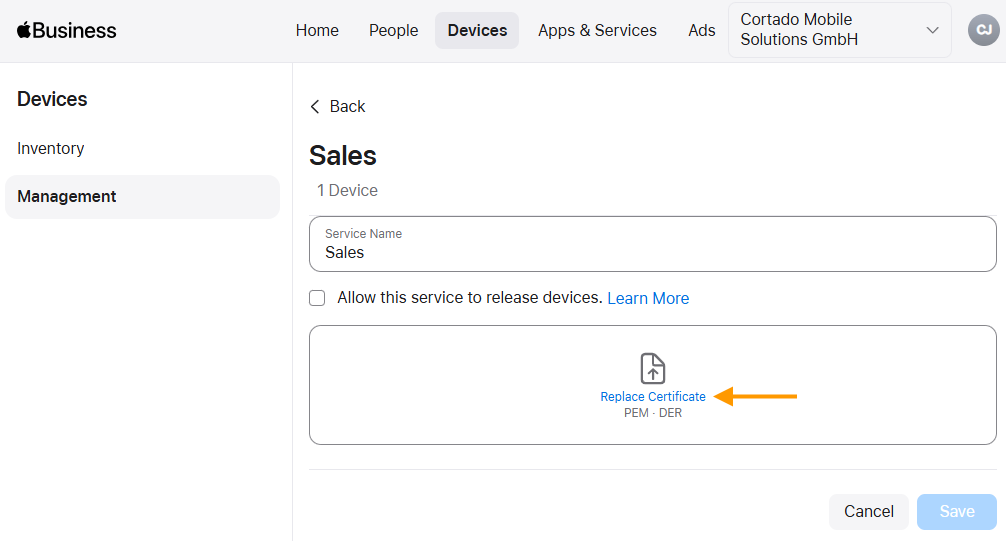Switch to the Ads tab
The image size is (1006, 541).
tap(701, 30)
